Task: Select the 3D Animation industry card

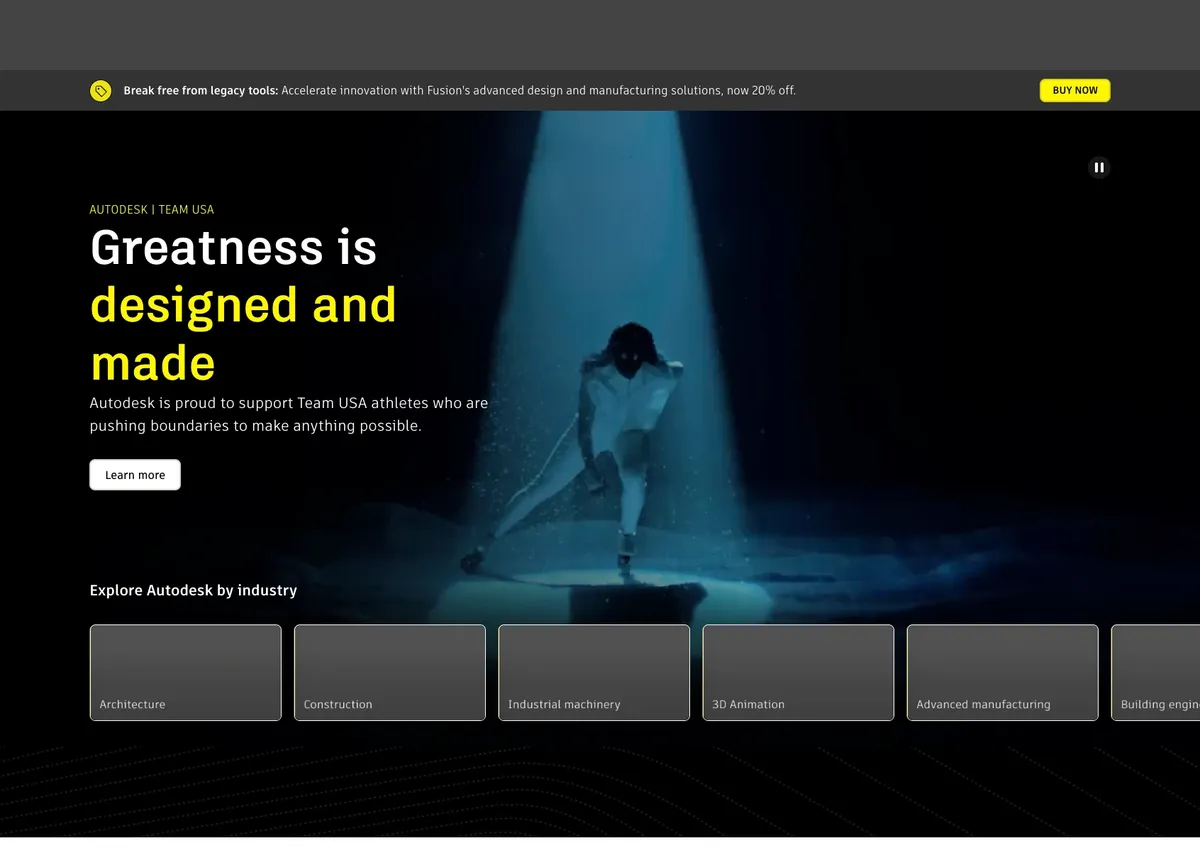Action: [798, 672]
